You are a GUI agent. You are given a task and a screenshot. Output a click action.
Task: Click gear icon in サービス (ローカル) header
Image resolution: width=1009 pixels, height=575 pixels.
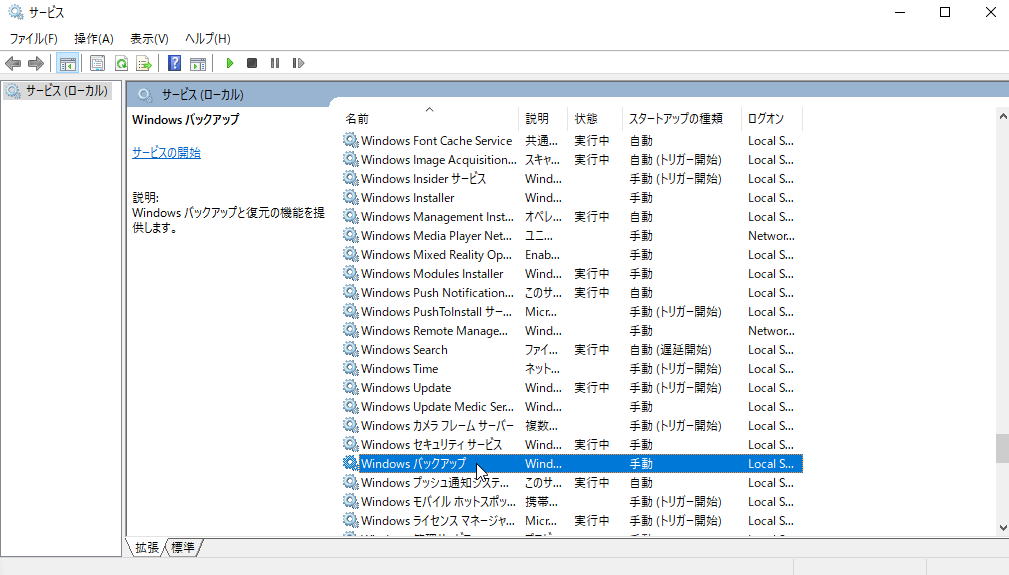[x=145, y=95]
